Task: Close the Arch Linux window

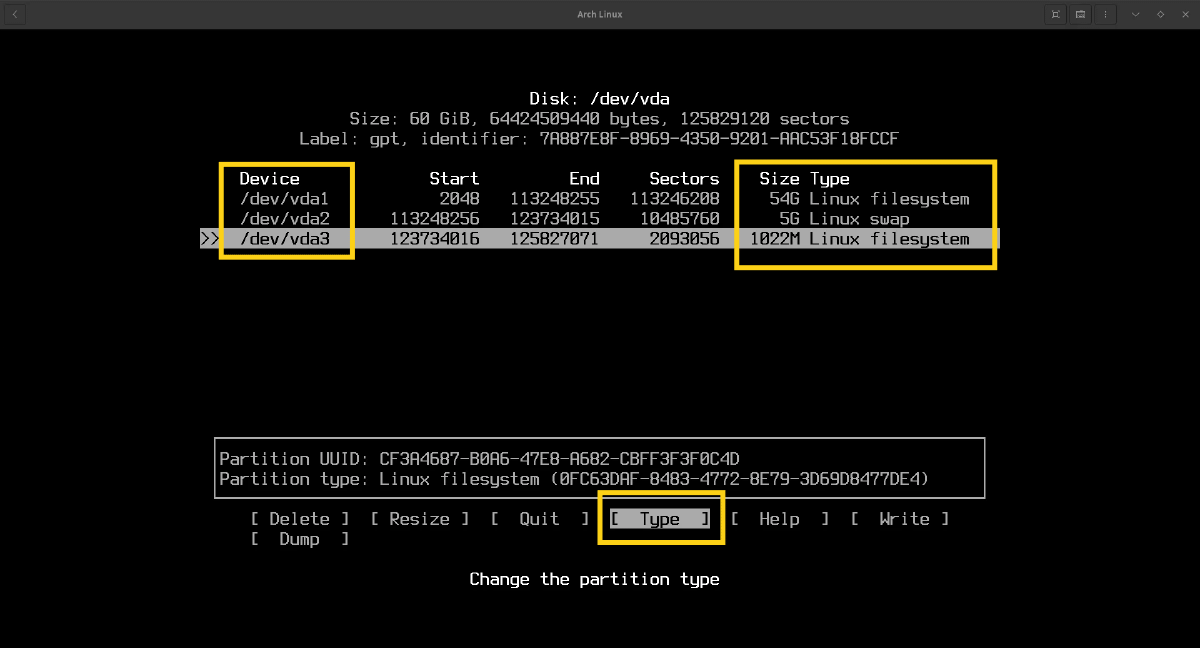Action: point(1184,14)
